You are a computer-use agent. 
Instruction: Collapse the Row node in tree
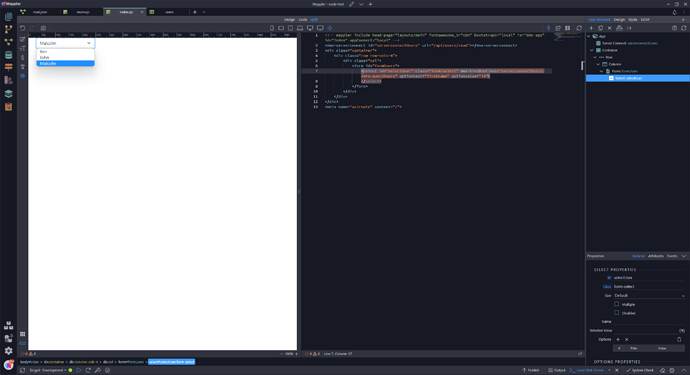click(x=595, y=57)
